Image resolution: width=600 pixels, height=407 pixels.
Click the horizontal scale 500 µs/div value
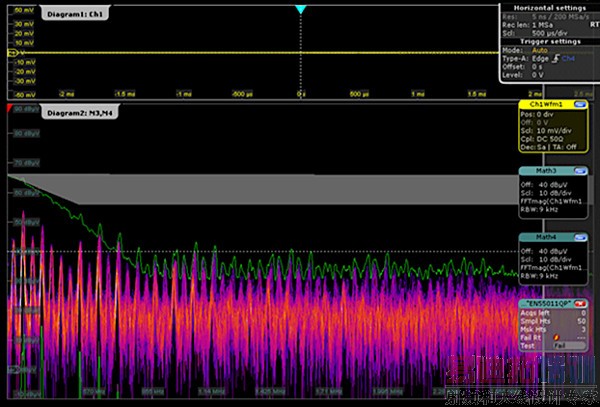click(x=548, y=31)
